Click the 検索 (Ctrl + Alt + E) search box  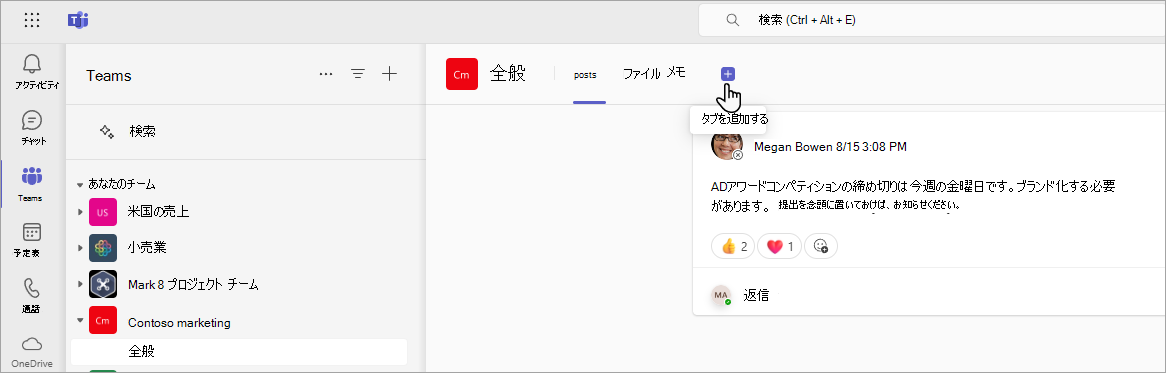tap(932, 20)
